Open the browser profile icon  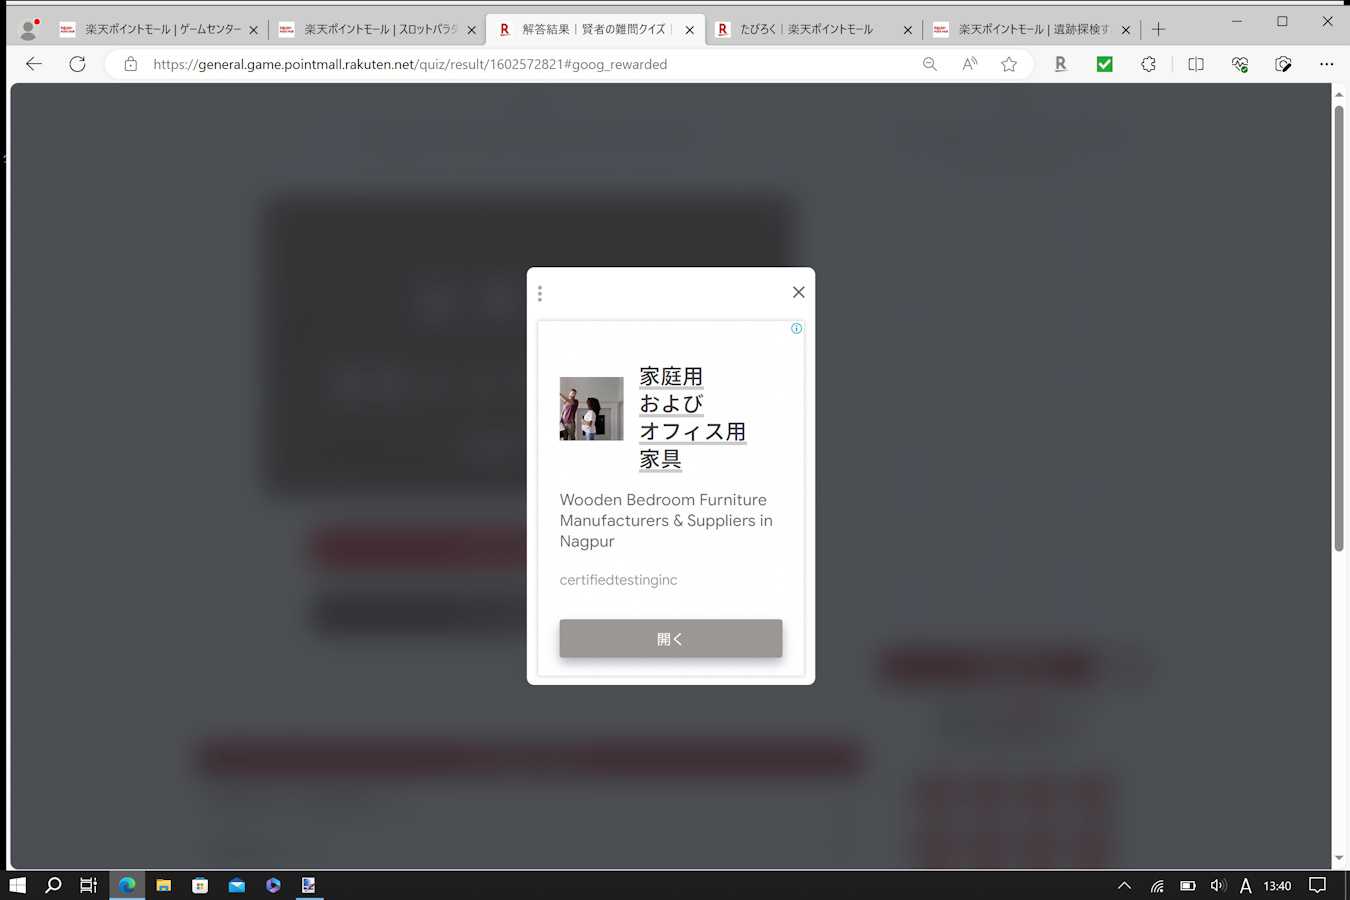pos(28,29)
